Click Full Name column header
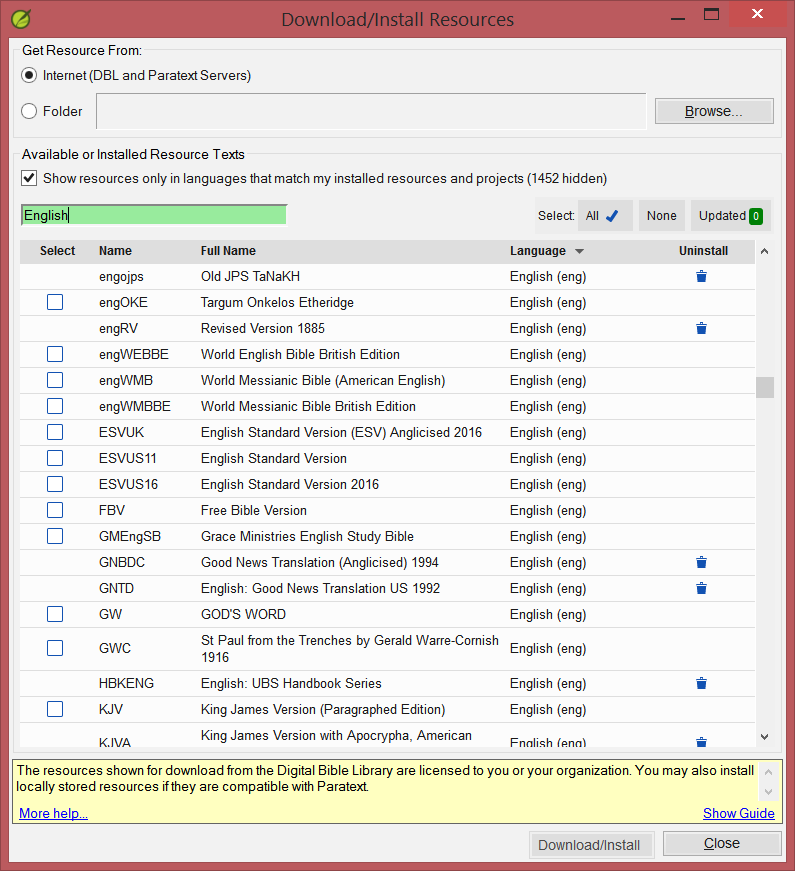 [228, 251]
